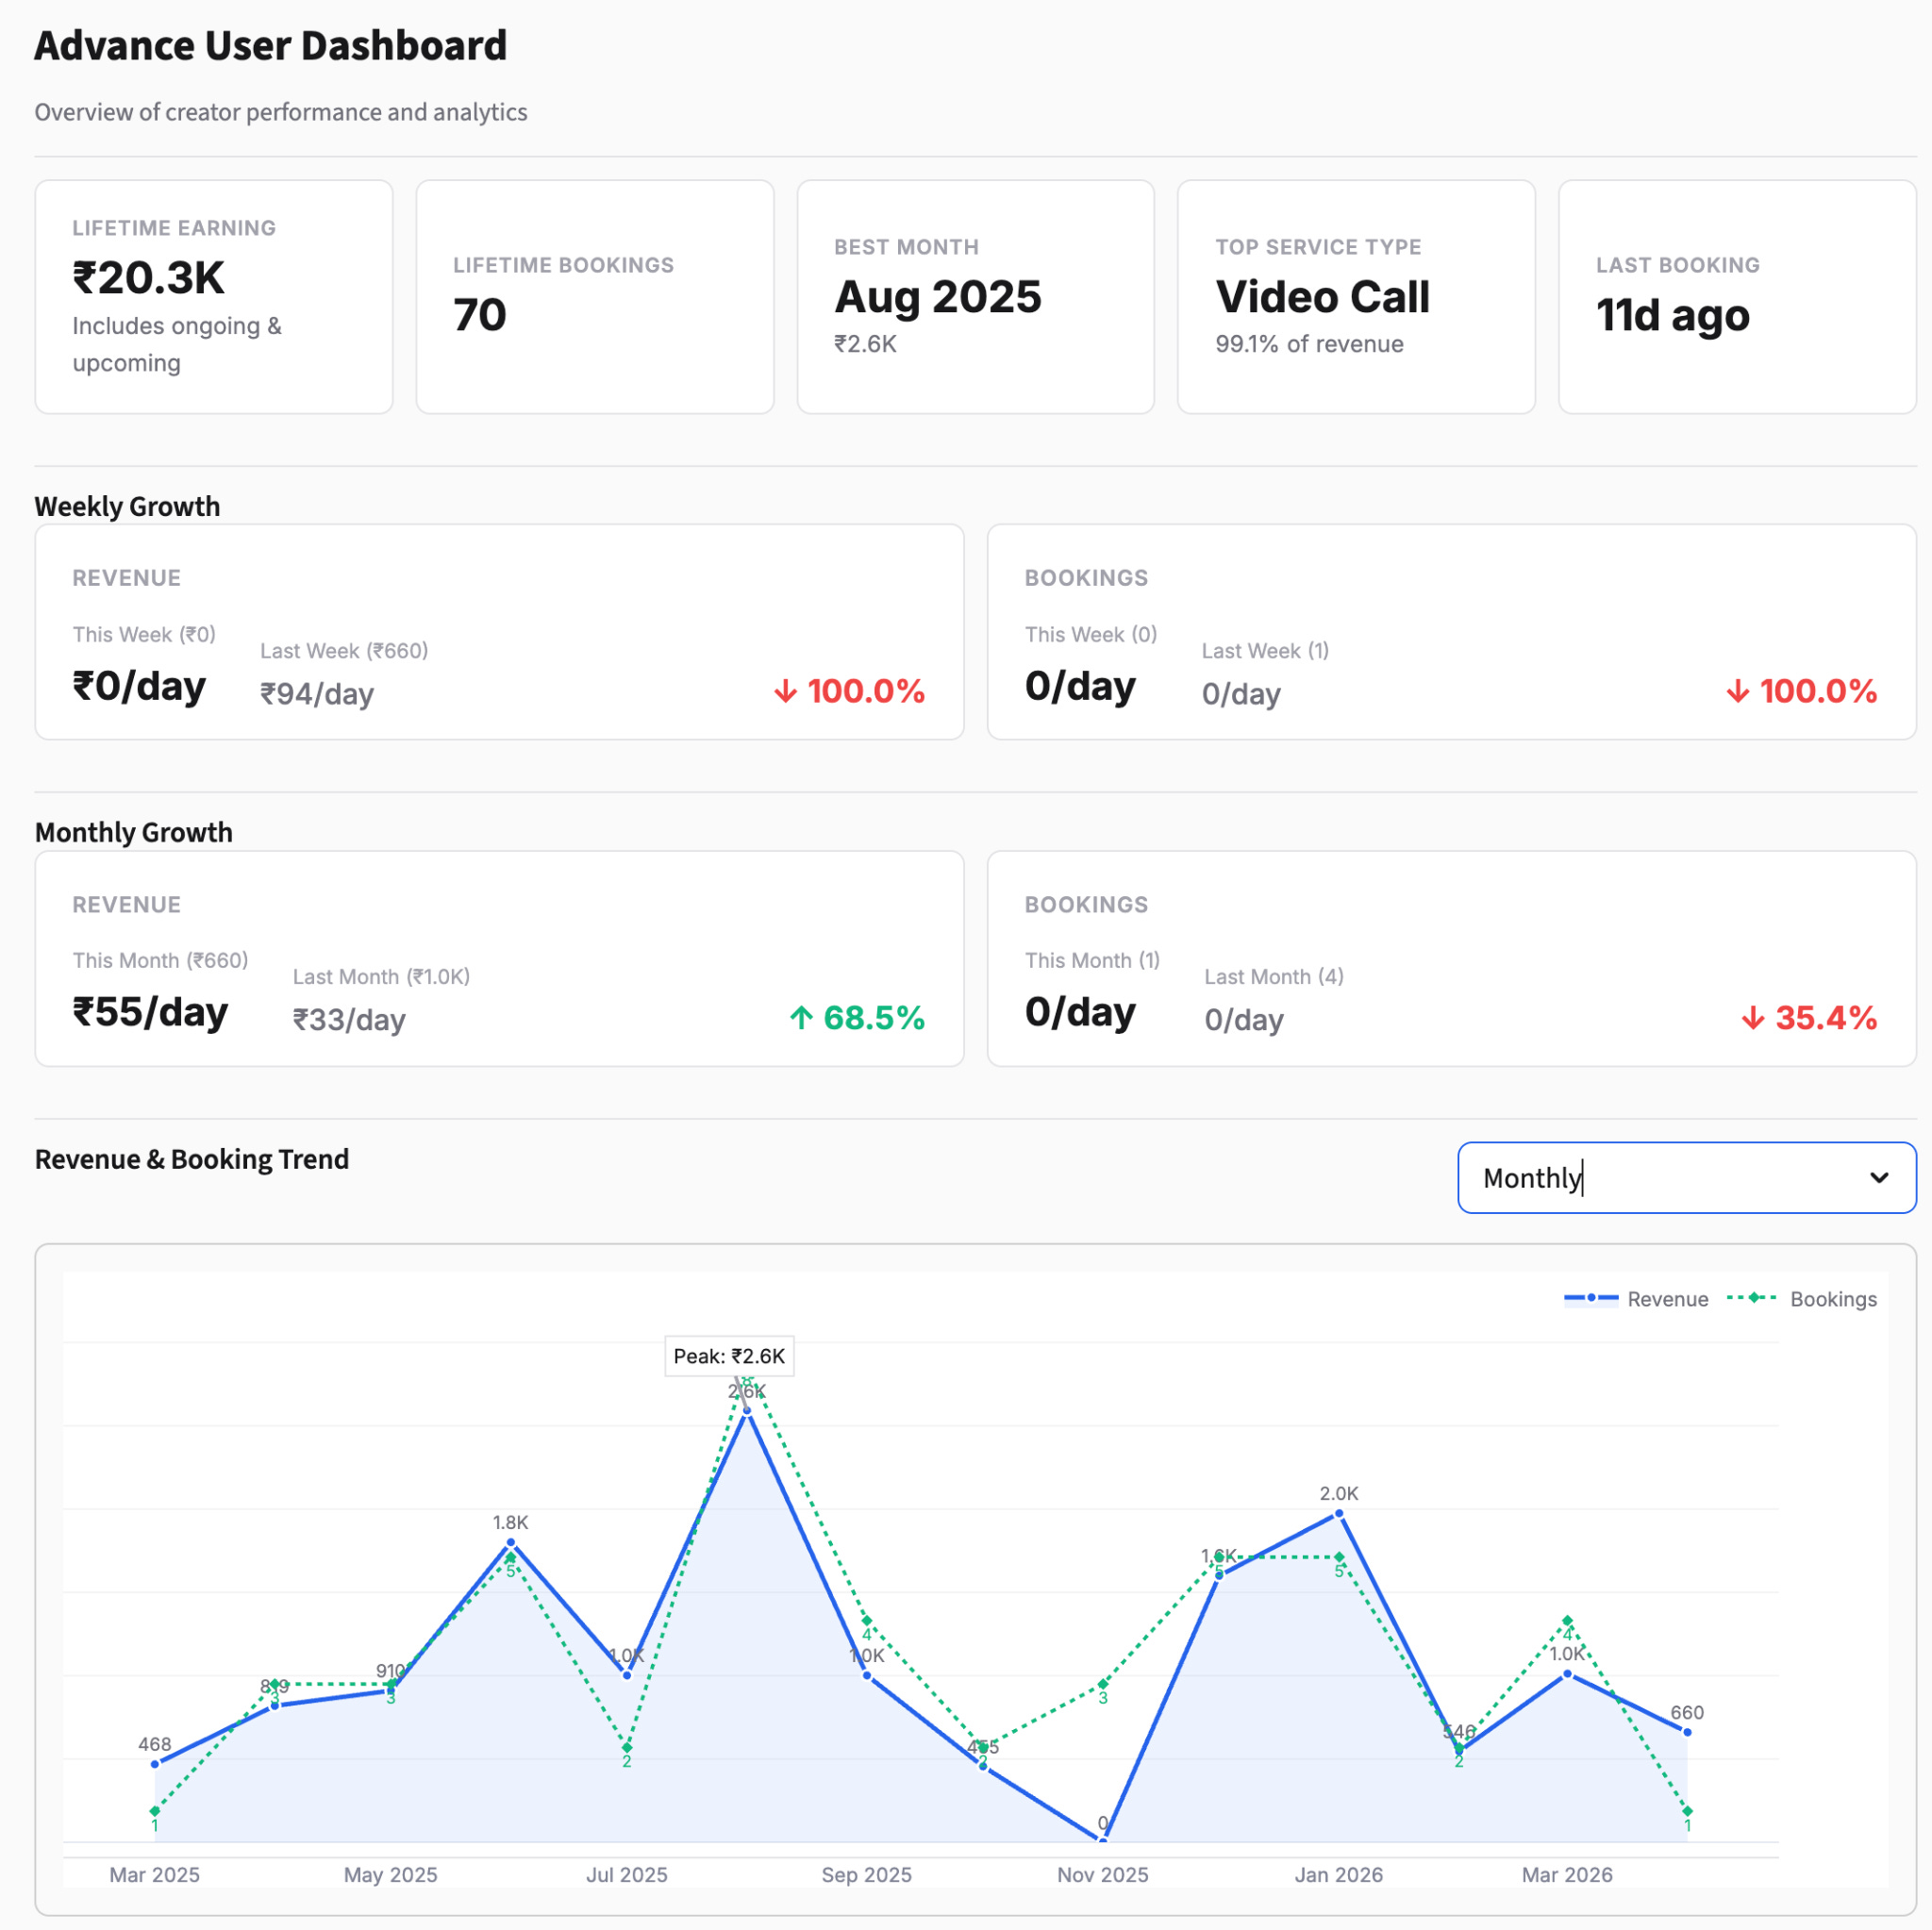Click the Jan 2026 2.0K revenue point
Viewport: 1932px width, 1930px height.
point(1339,1513)
